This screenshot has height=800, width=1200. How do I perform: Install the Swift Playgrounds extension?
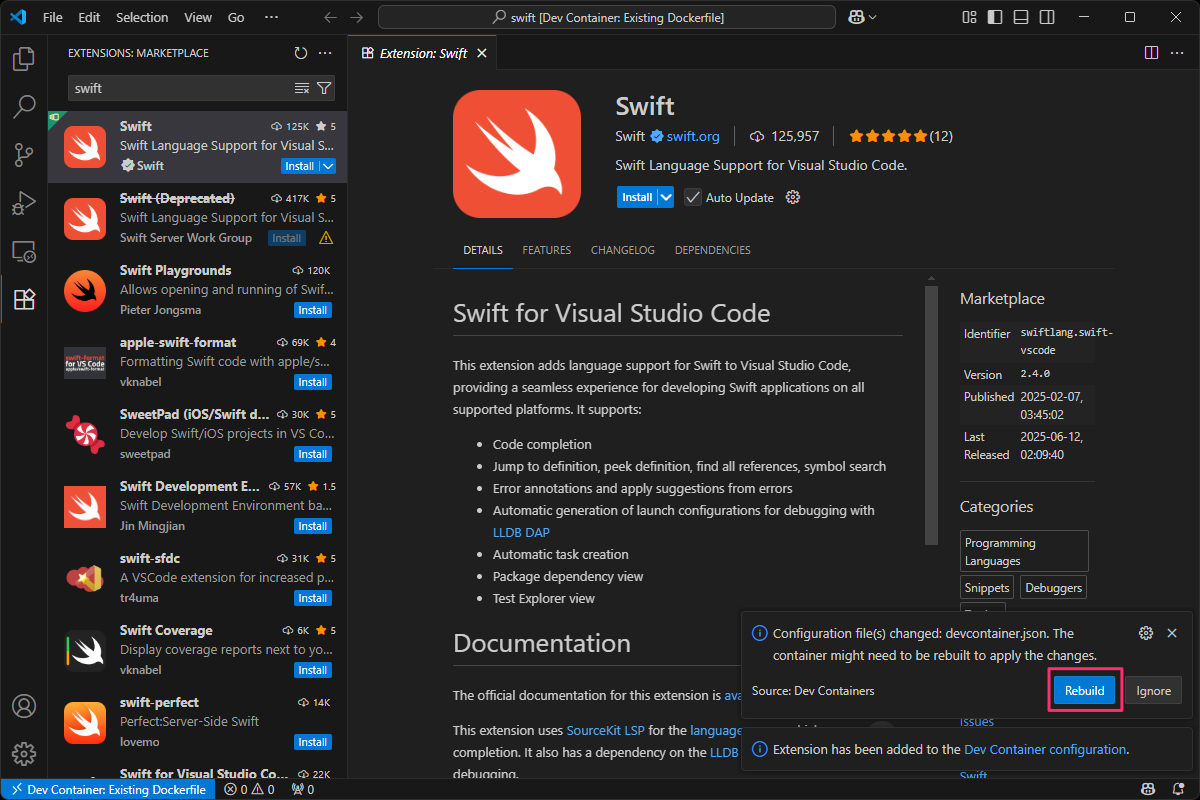[313, 310]
